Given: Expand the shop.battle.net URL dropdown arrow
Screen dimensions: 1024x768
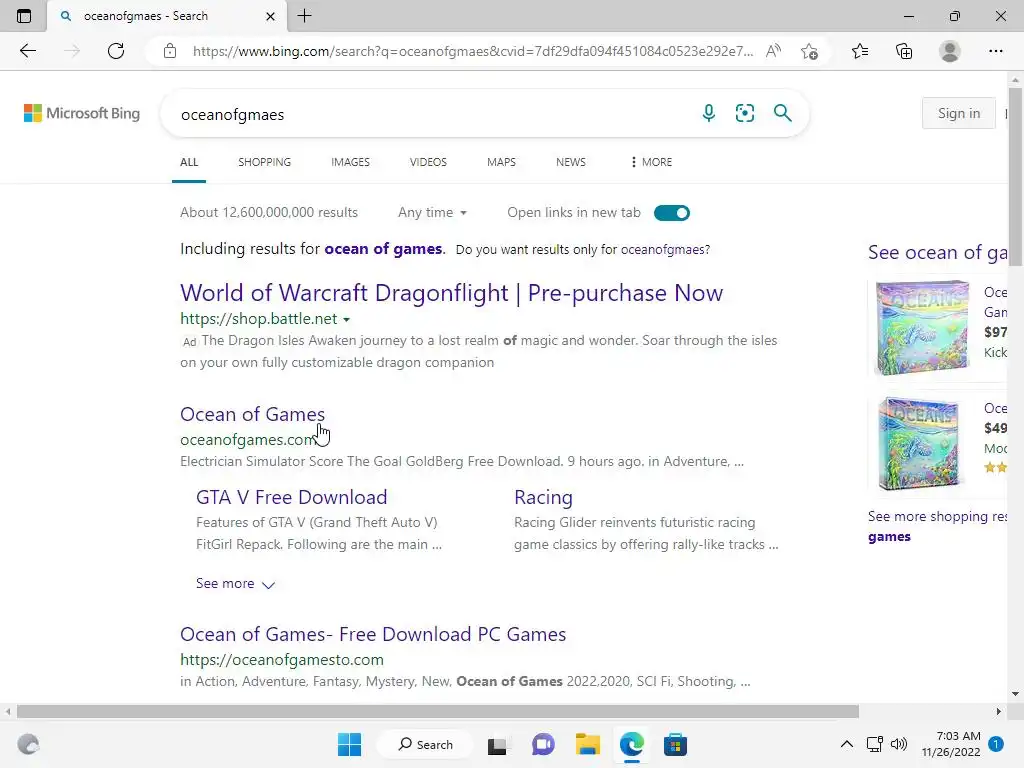Looking at the screenshot, I should 347,319.
